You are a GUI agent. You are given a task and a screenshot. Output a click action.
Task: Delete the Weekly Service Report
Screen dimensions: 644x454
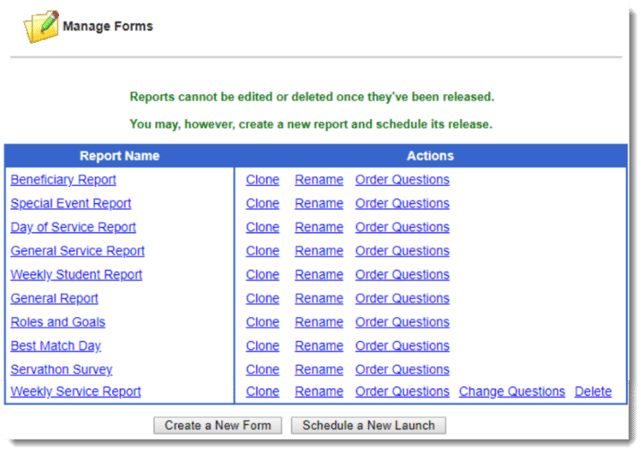tap(593, 392)
